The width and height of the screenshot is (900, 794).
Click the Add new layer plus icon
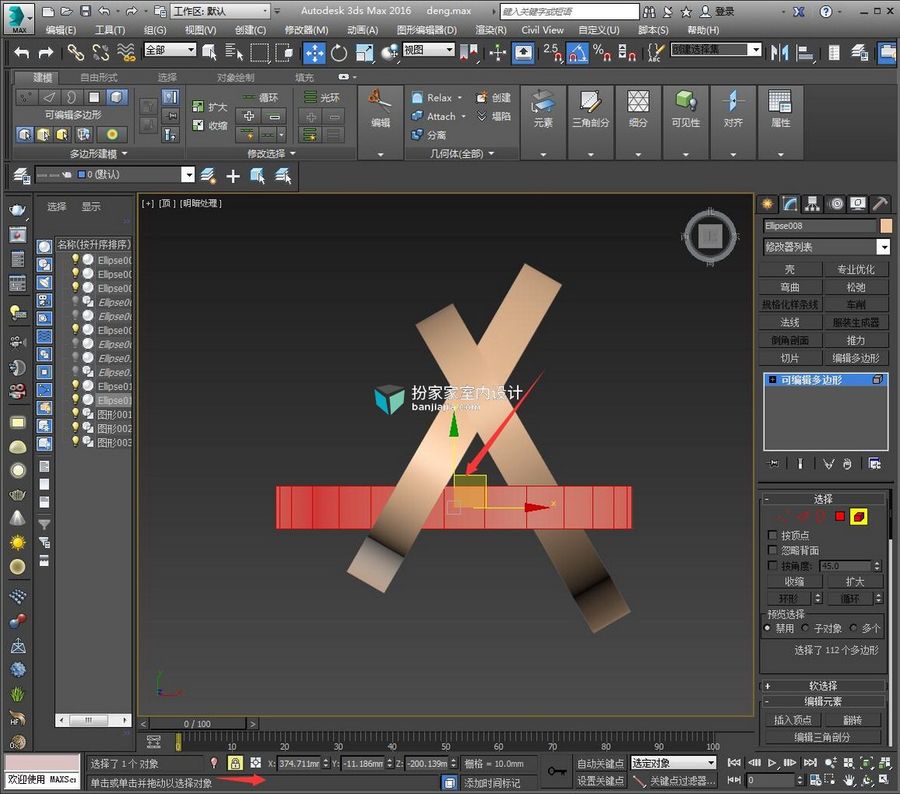[x=233, y=176]
